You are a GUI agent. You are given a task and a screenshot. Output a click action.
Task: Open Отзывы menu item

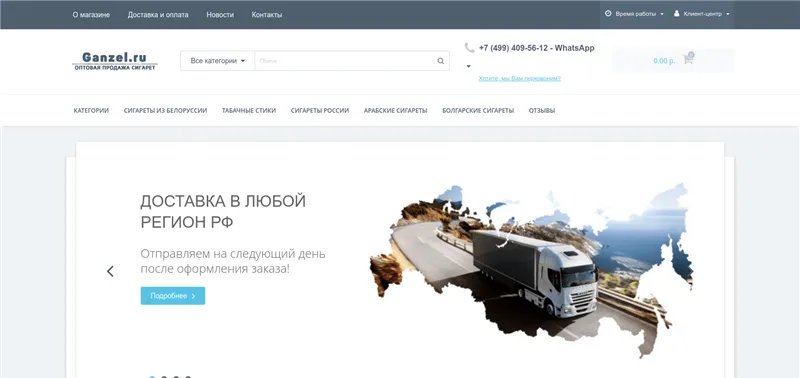[x=542, y=111]
